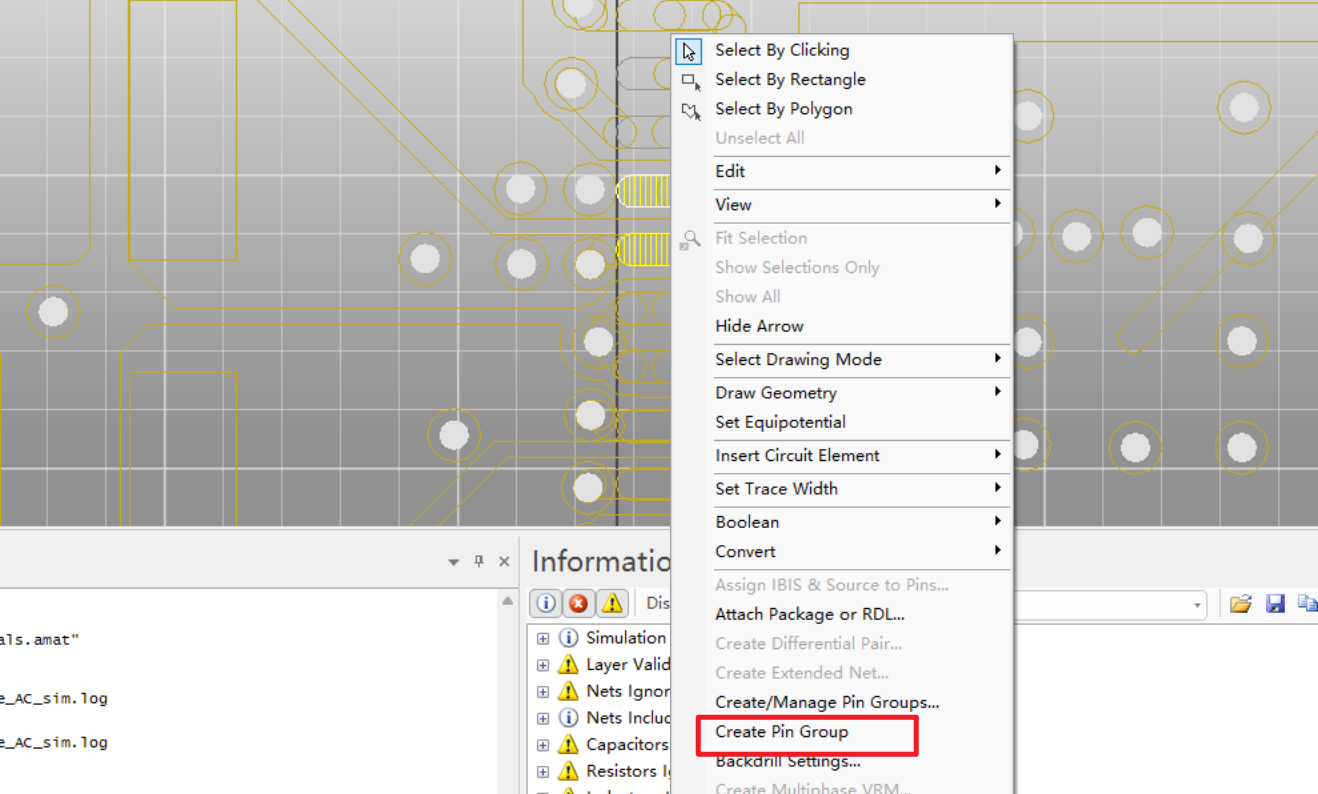Click Hide Arrow menu entry

pos(842,326)
